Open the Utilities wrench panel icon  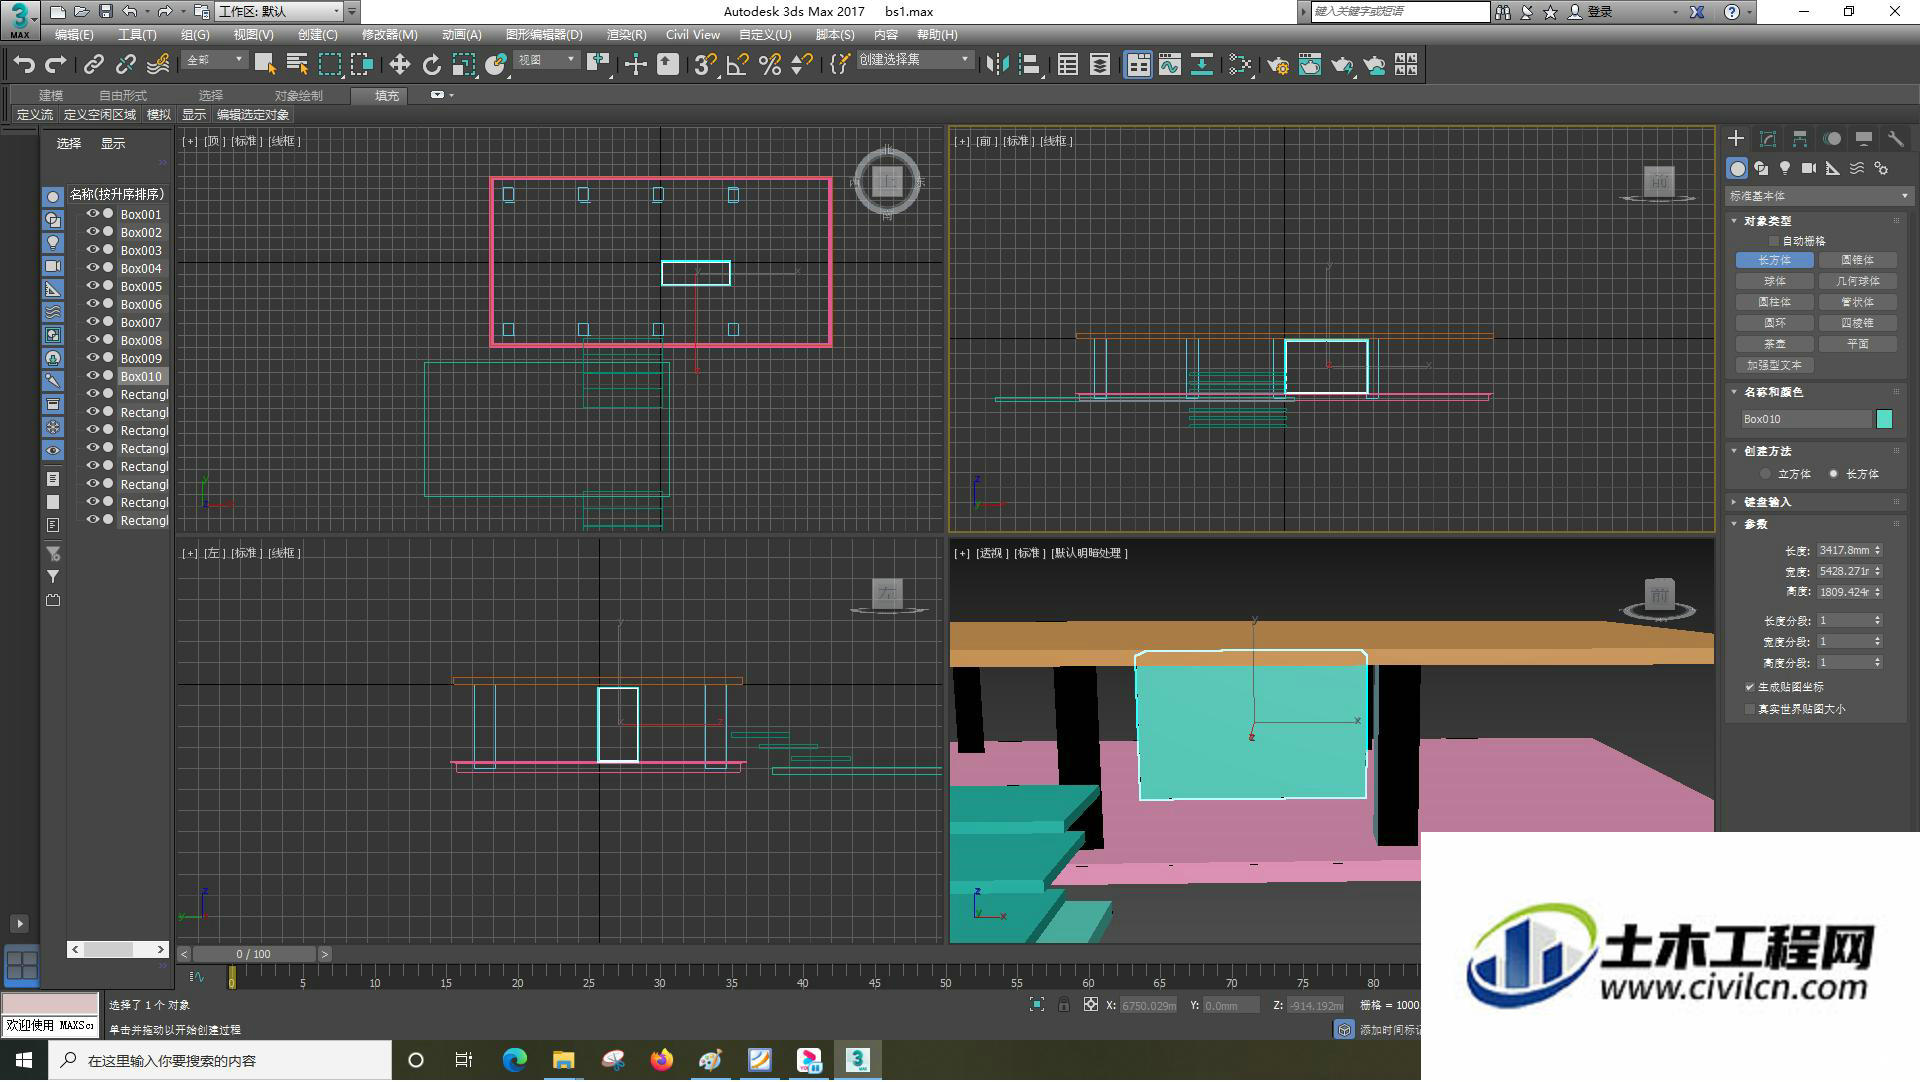tap(1896, 139)
